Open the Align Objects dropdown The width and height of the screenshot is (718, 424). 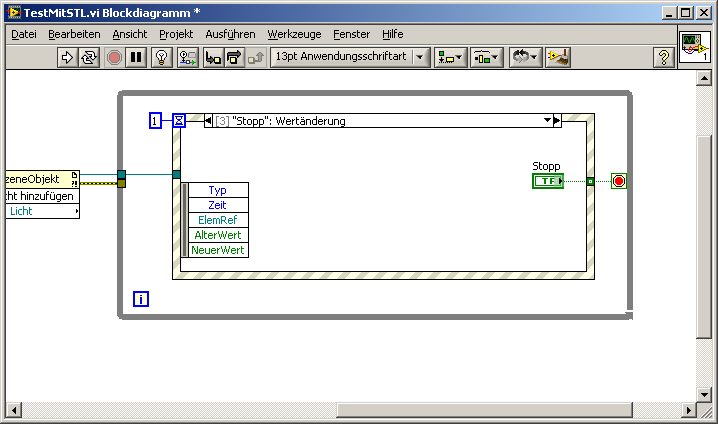coord(451,58)
